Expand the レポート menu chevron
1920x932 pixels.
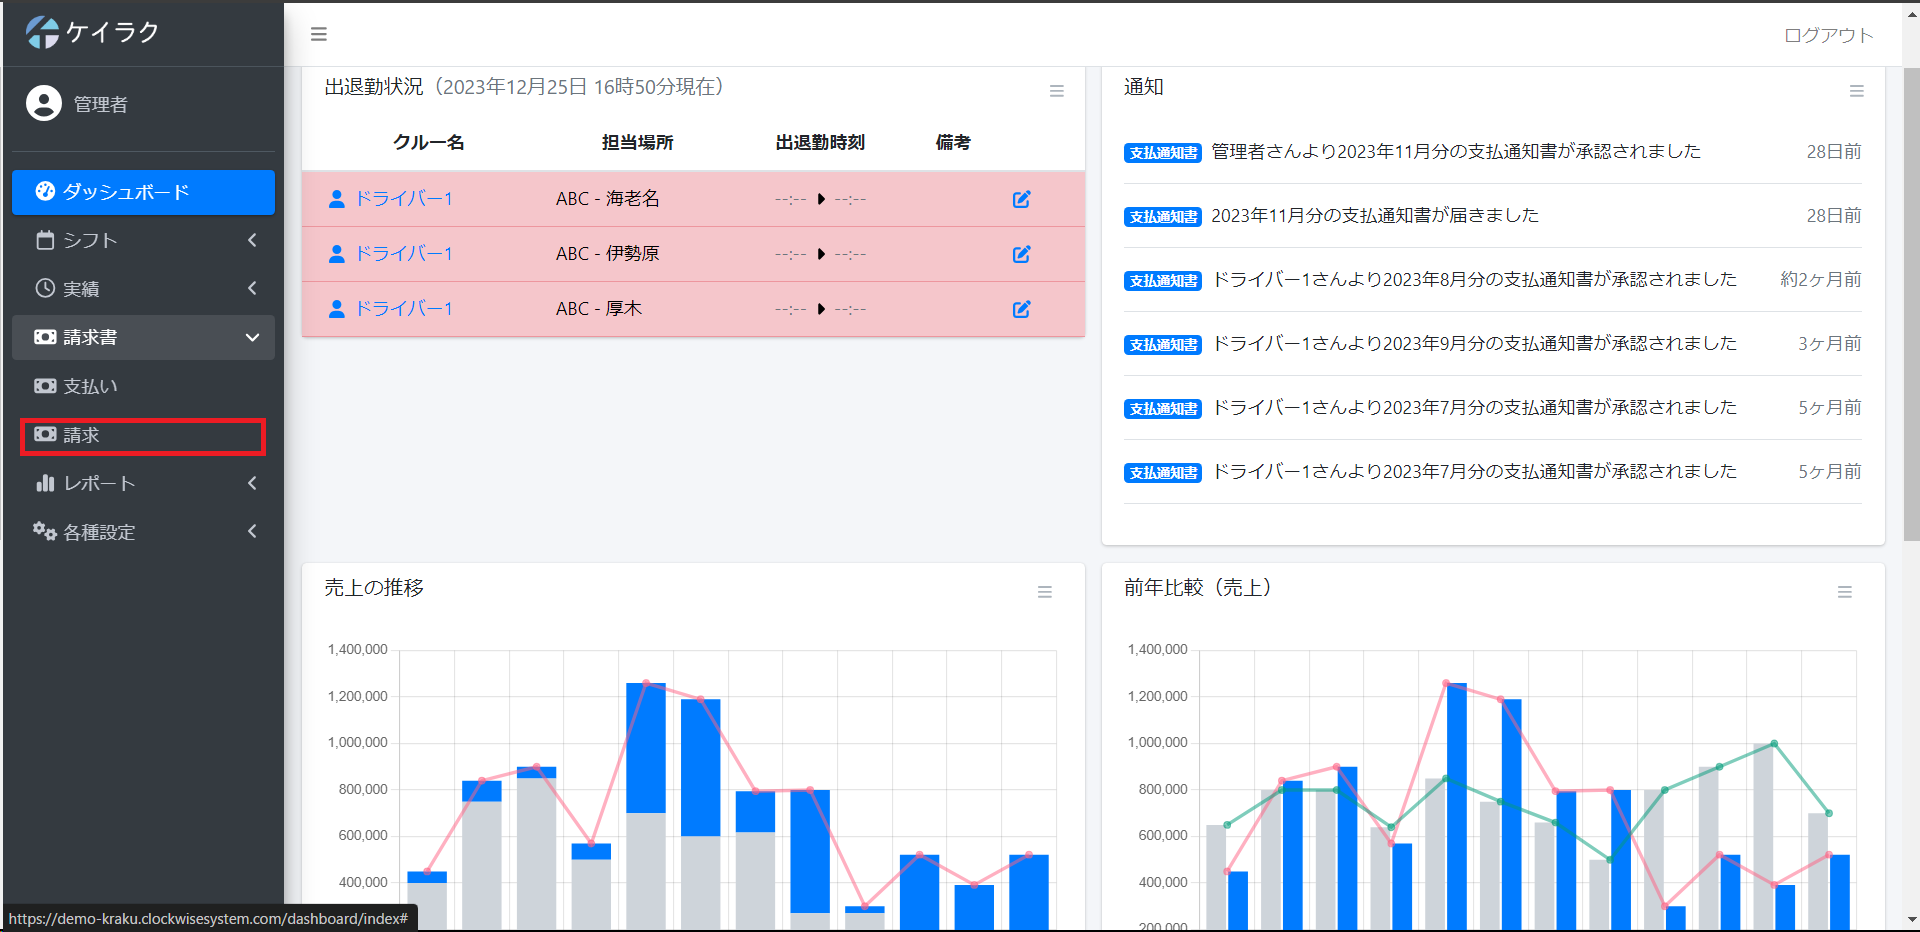point(252,483)
